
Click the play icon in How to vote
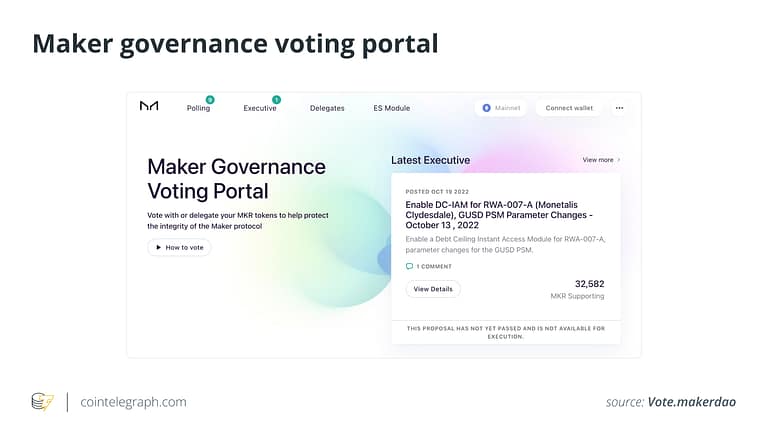tap(157, 247)
